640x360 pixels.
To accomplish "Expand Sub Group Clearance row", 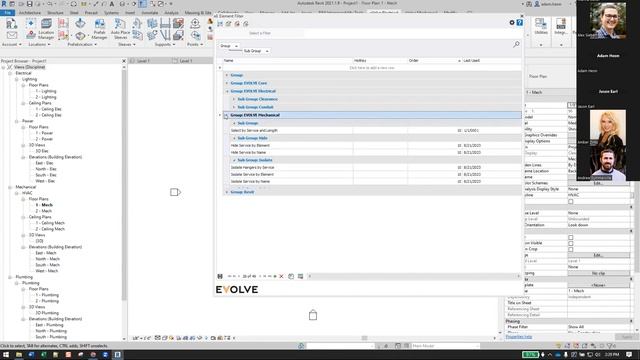I will click(234, 99).
